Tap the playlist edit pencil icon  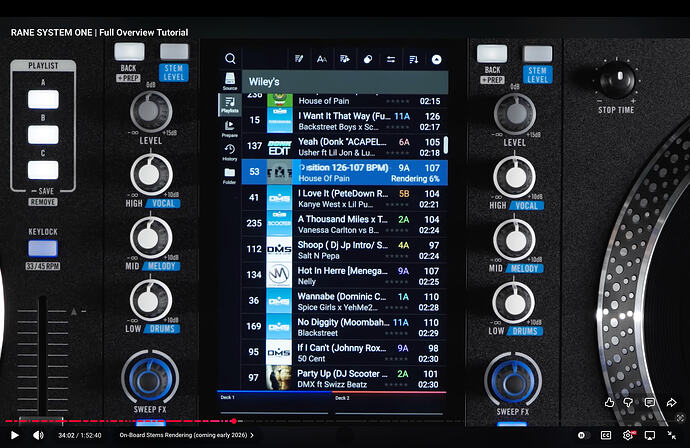click(x=299, y=59)
